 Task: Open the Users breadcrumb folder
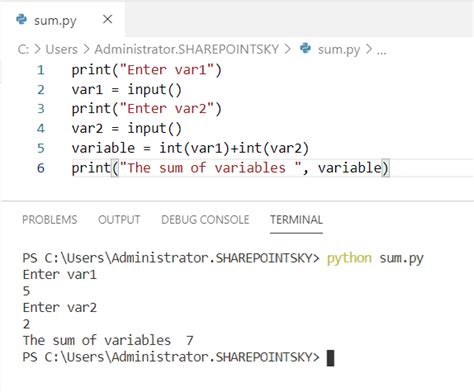coord(61,49)
